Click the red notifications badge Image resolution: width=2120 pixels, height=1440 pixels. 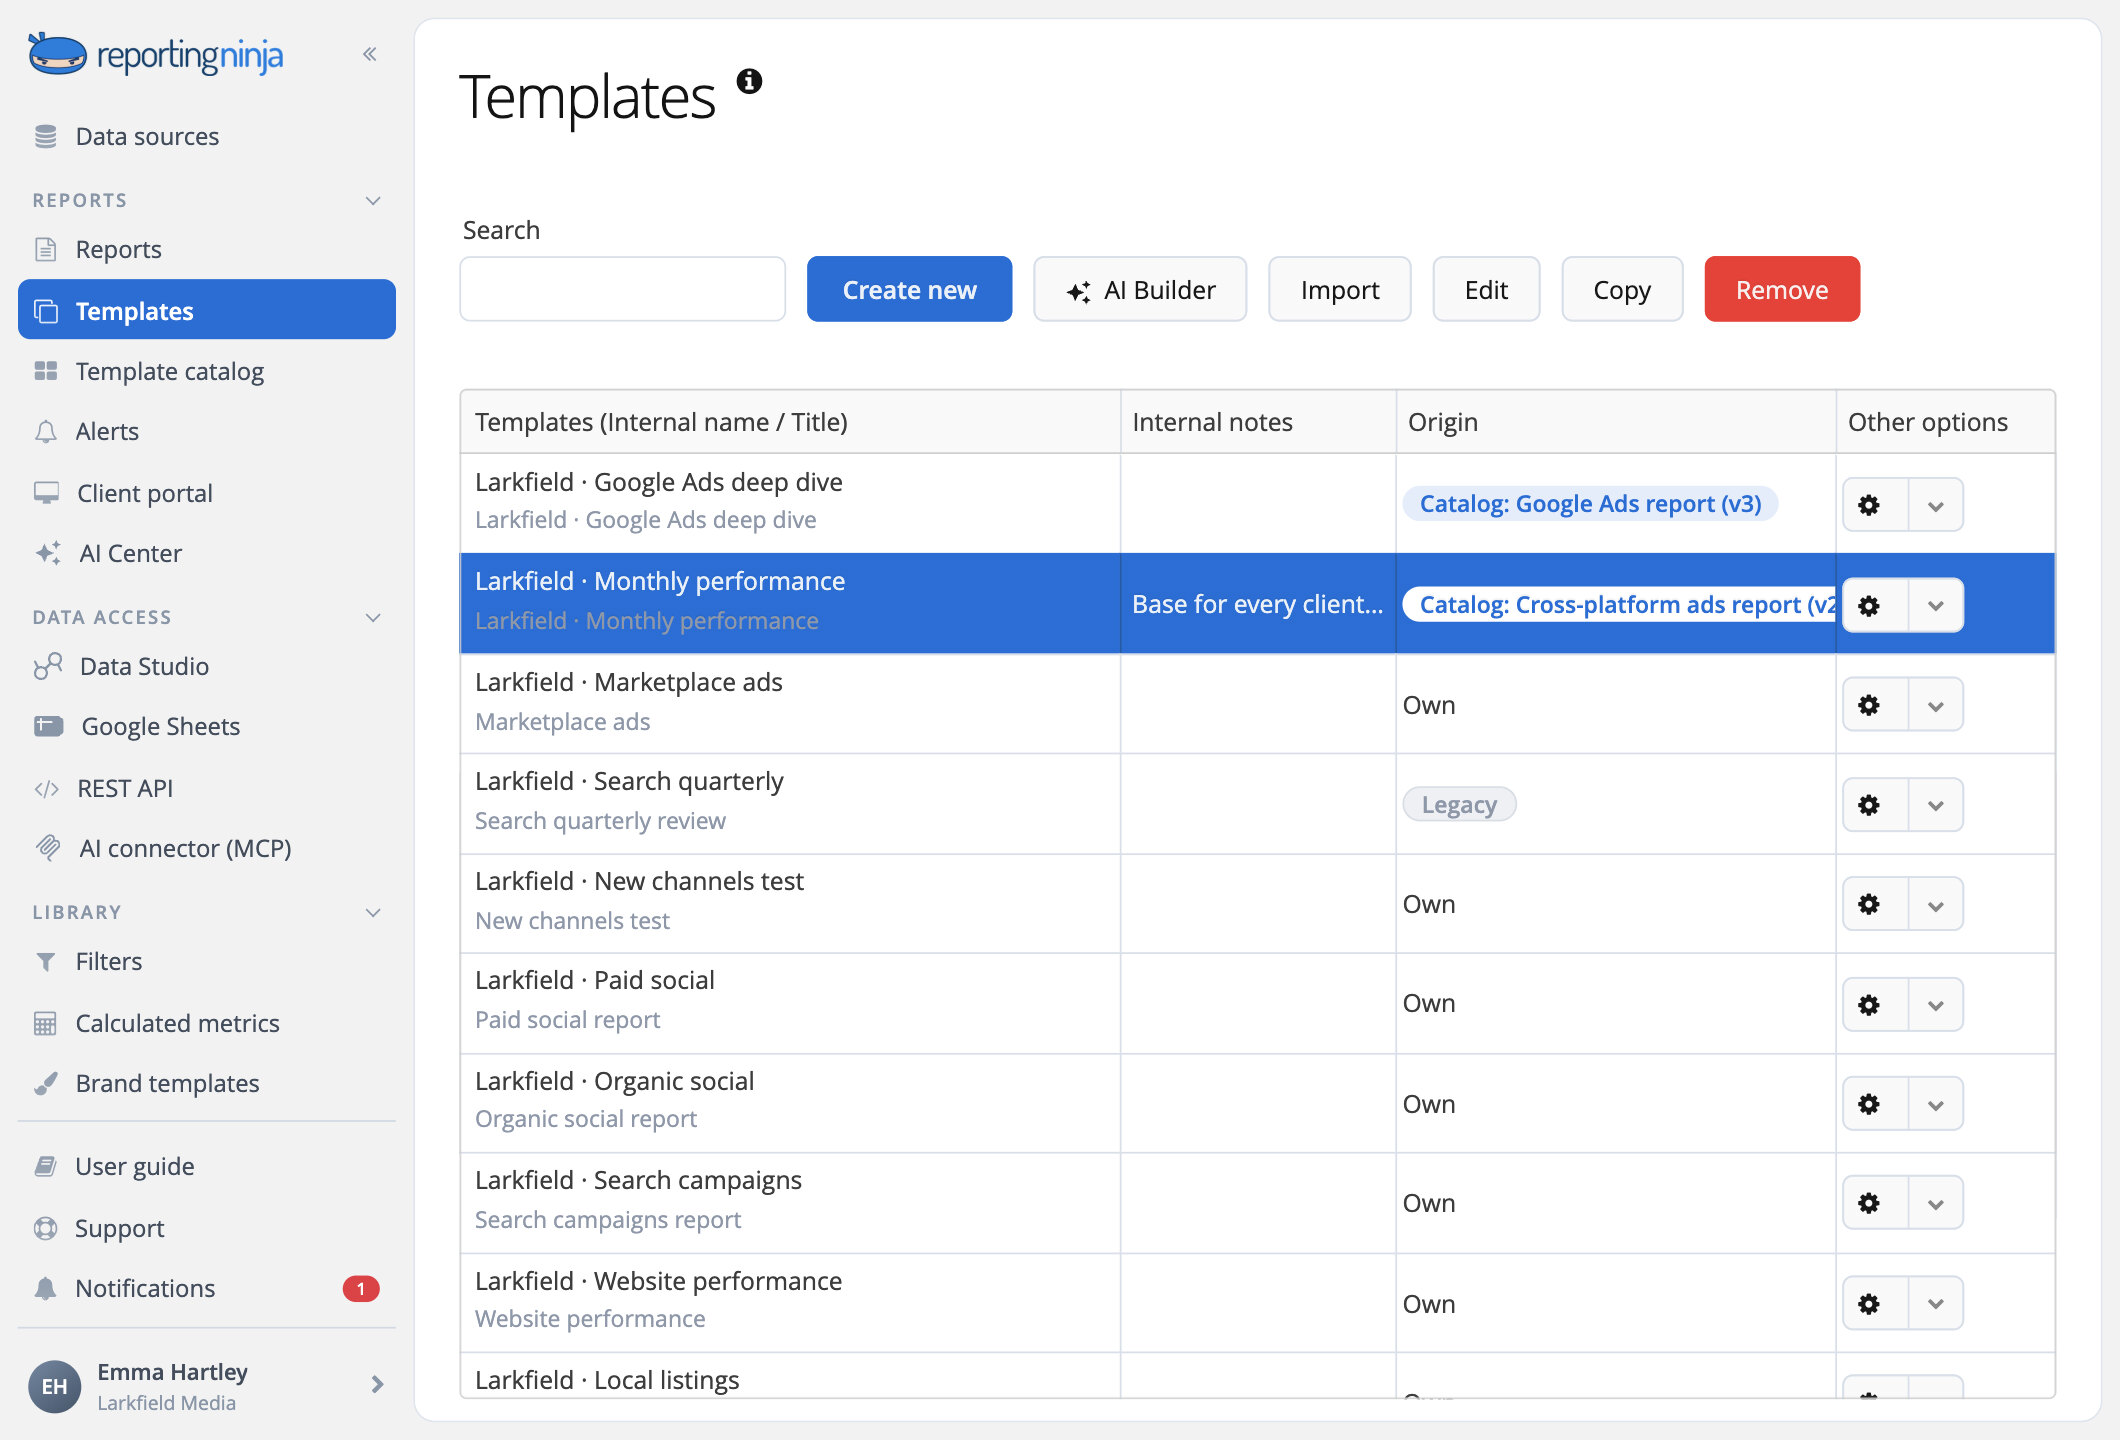(x=361, y=1288)
